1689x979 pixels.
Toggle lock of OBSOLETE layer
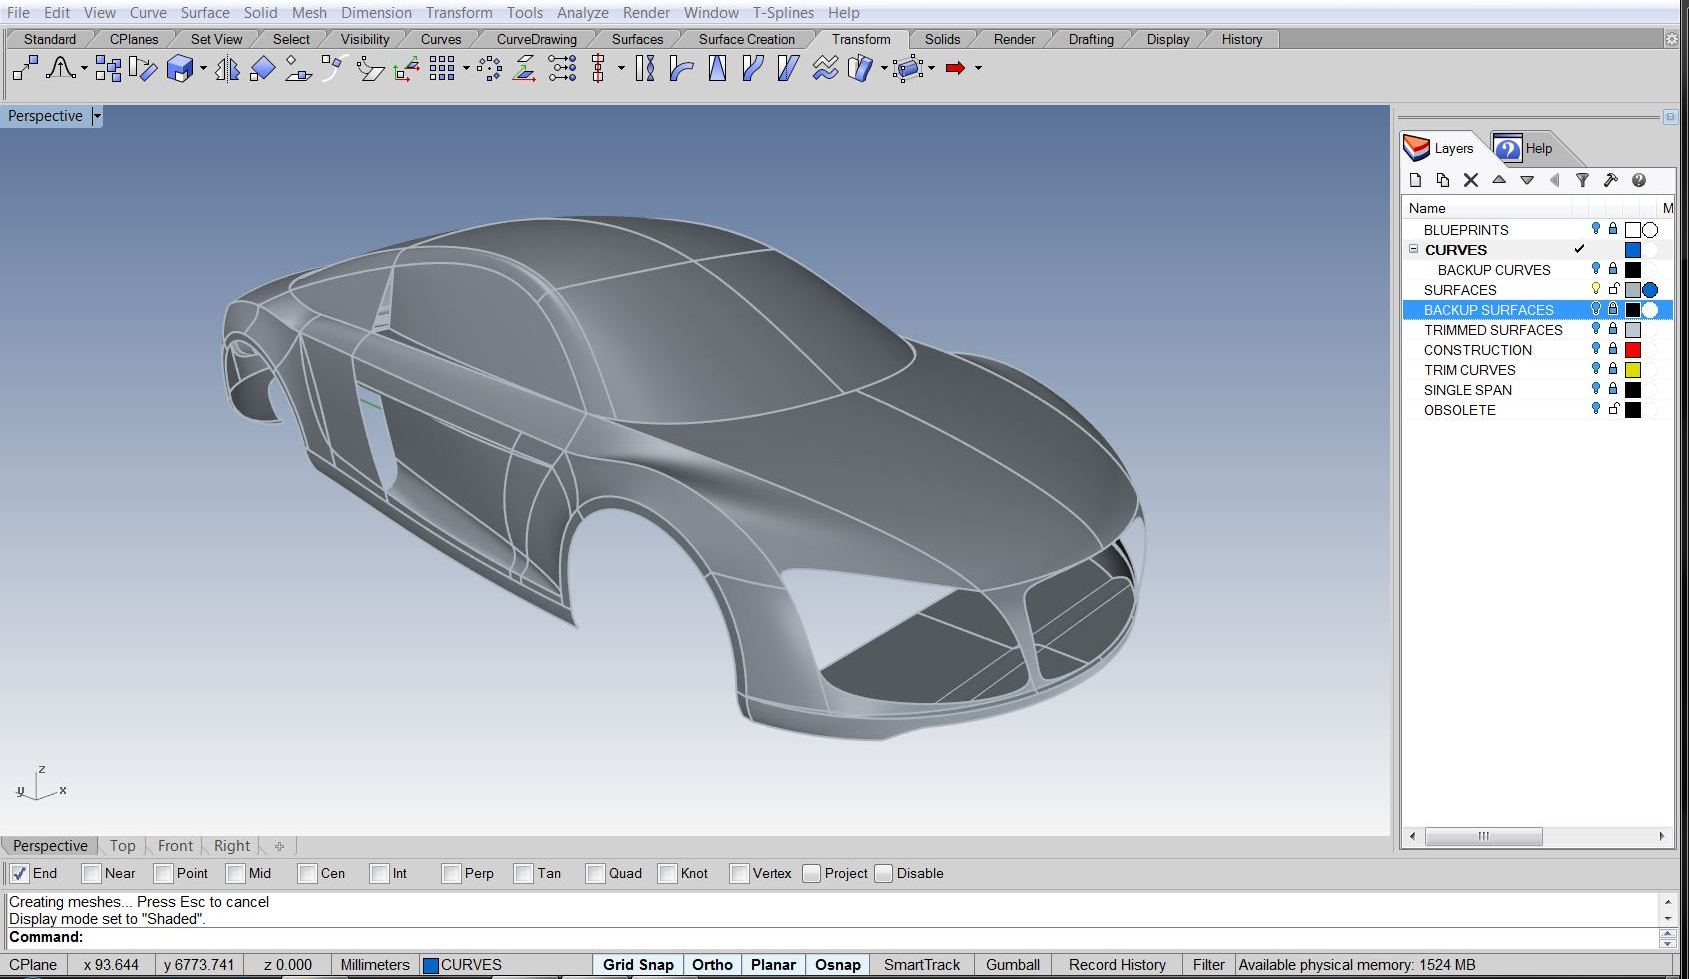click(1613, 409)
